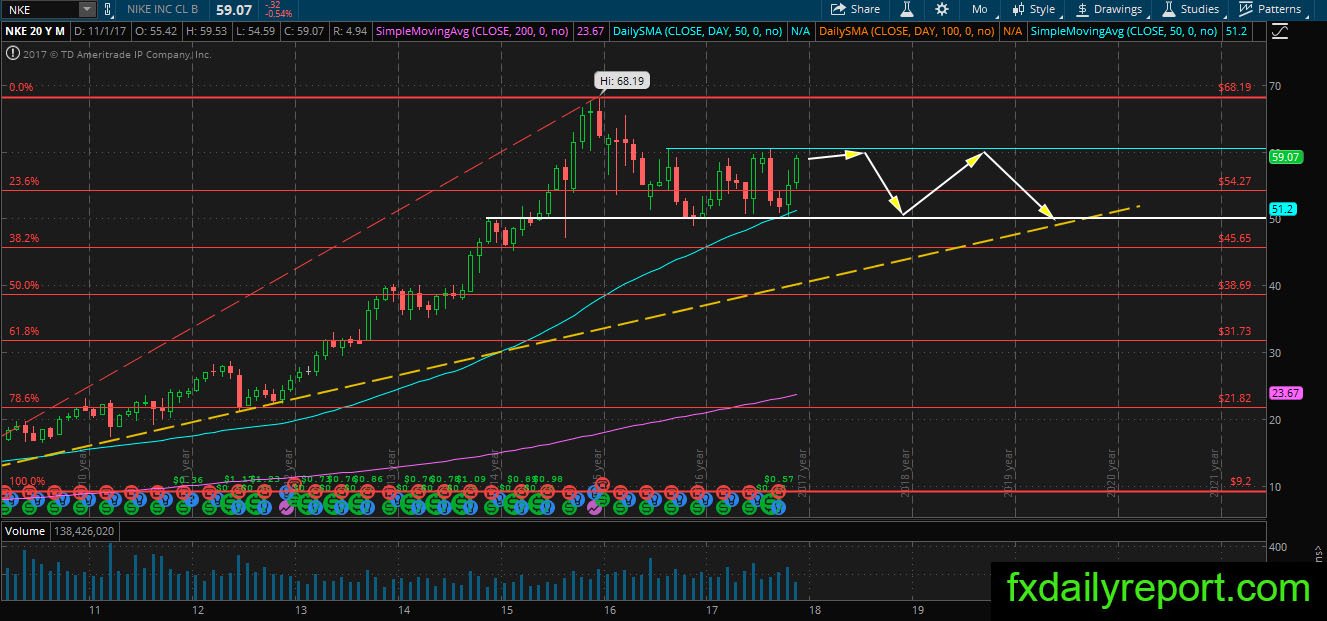Click the $31.73 Fibonacci price label
Image resolution: width=1327 pixels, height=621 pixels.
coord(1235,331)
